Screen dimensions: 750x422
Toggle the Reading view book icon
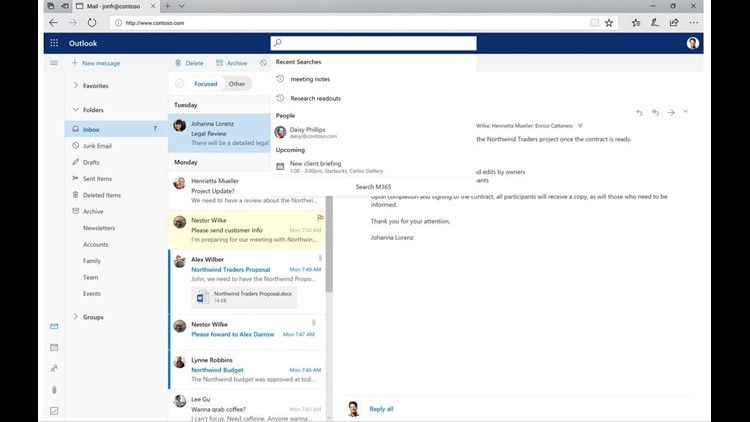tap(595, 22)
